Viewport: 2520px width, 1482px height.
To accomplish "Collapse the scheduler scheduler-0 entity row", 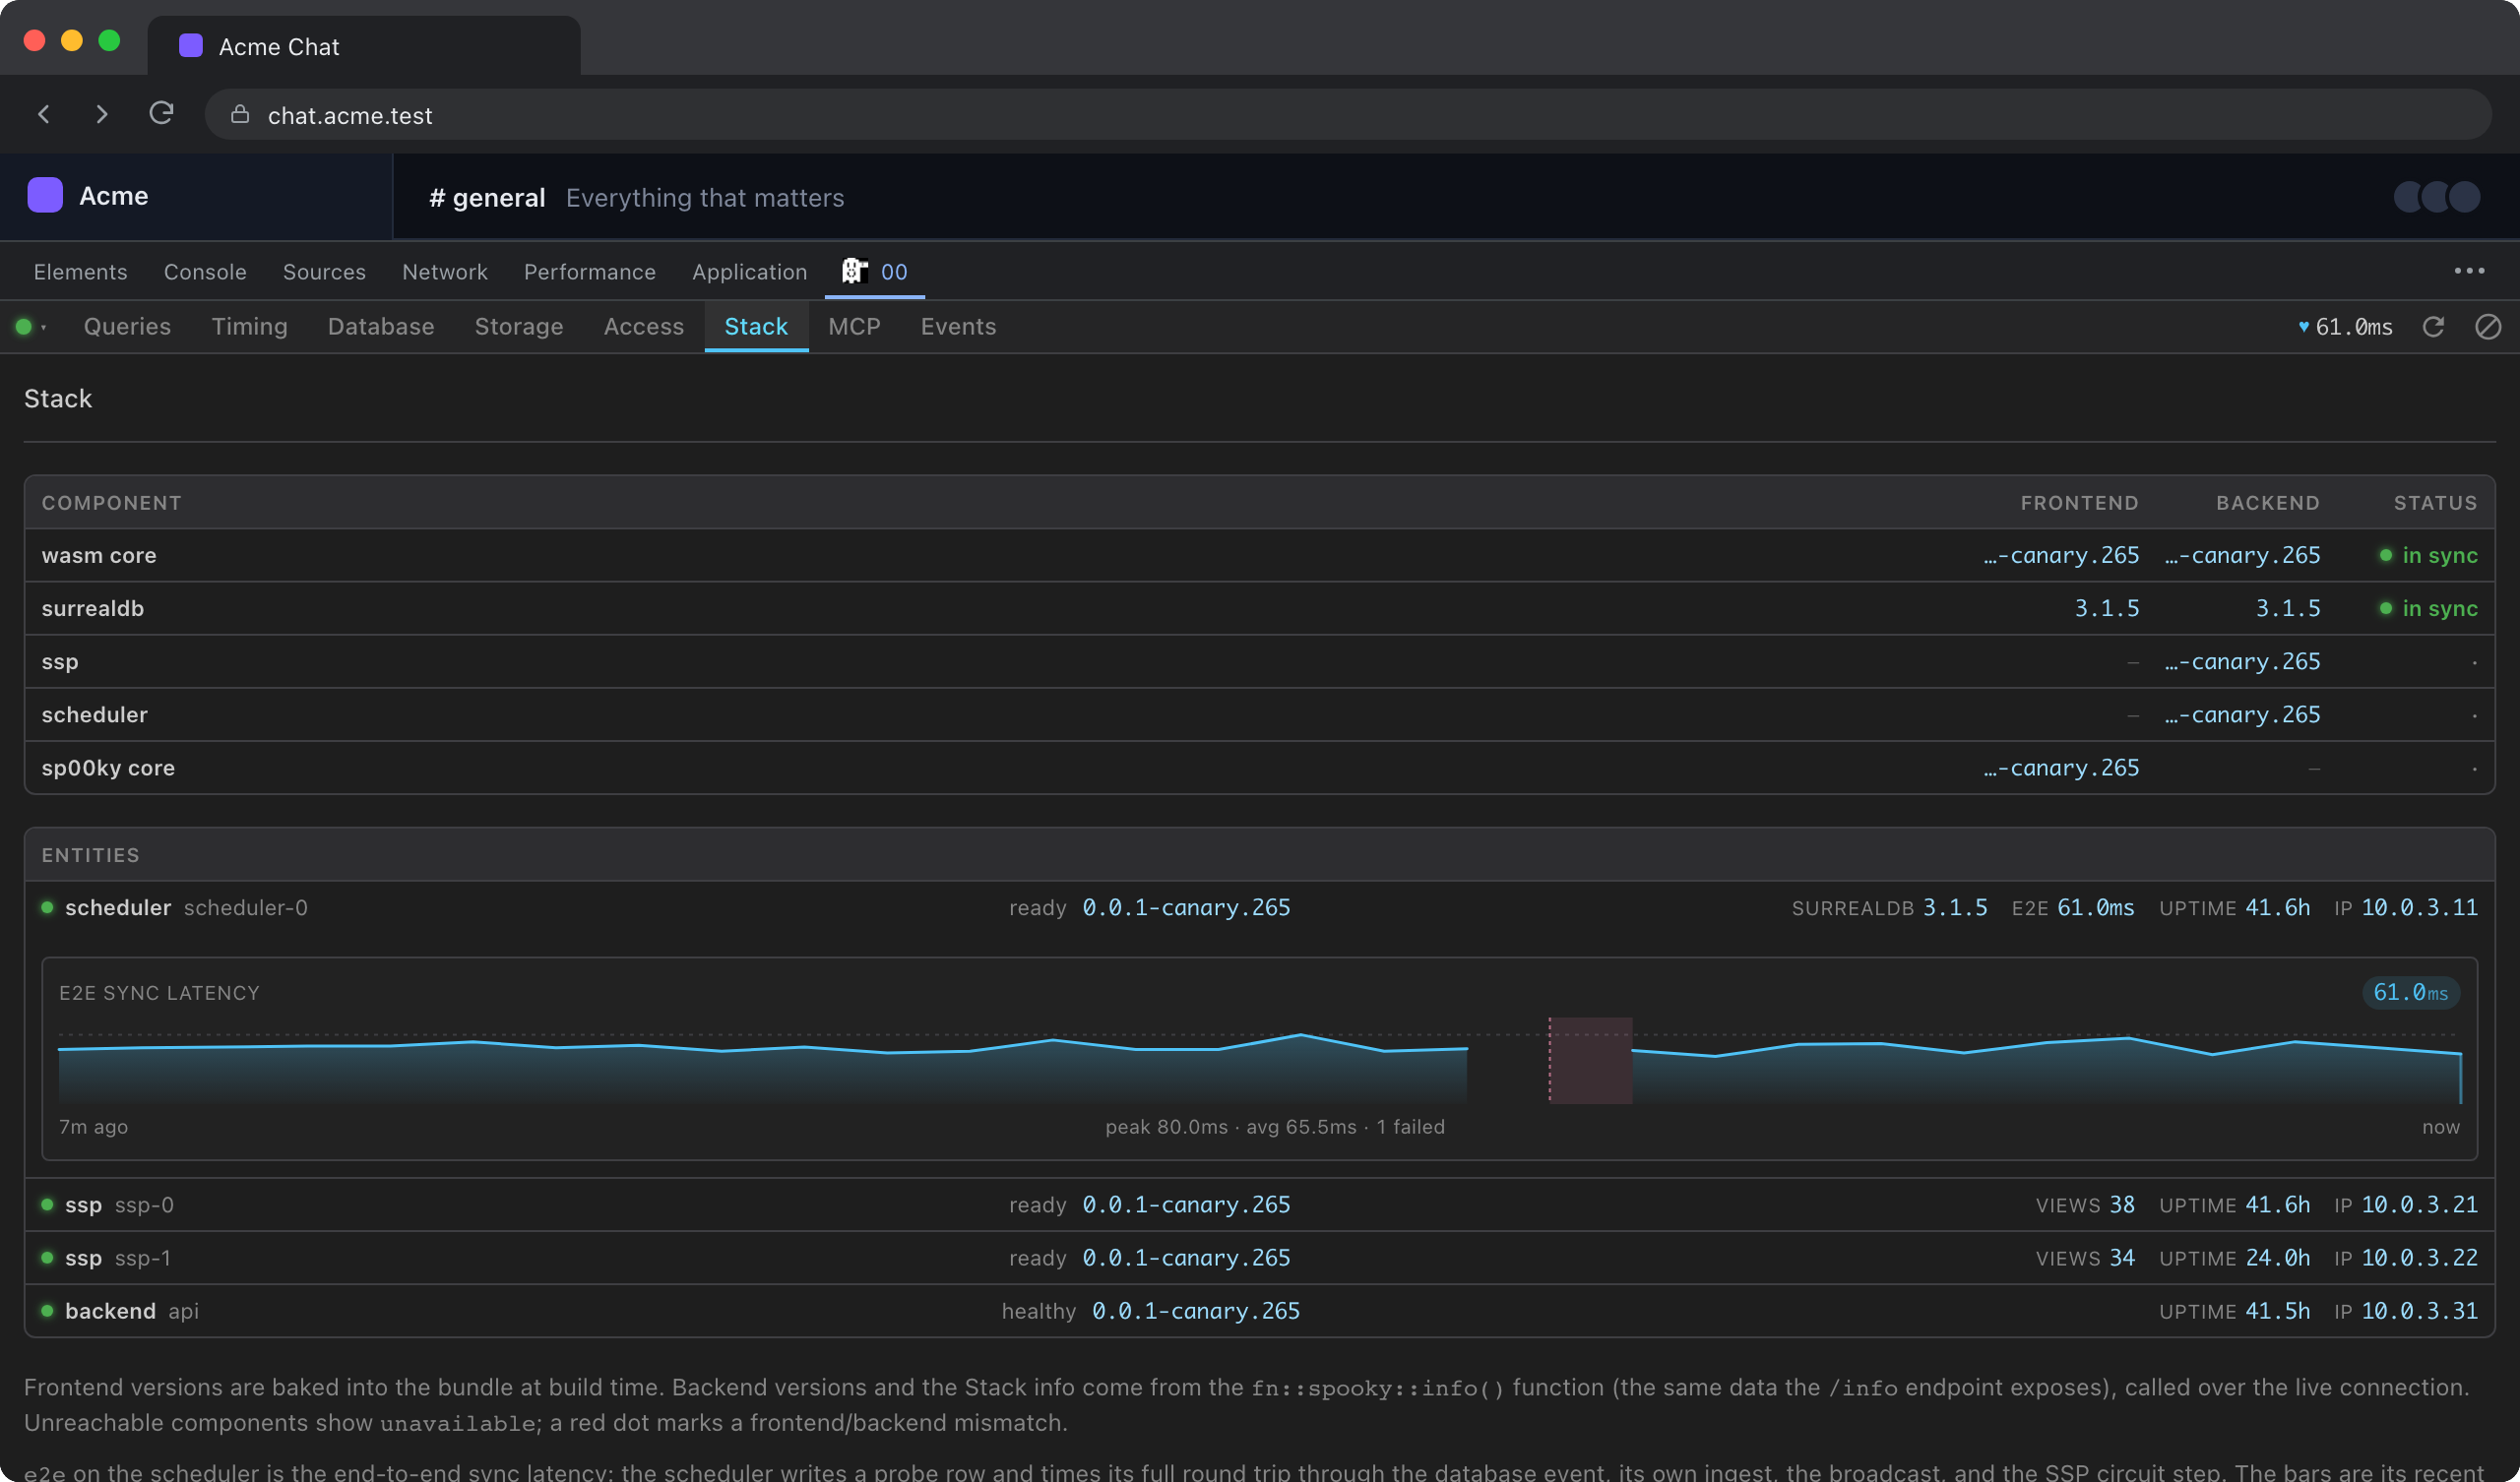I will pos(1259,907).
